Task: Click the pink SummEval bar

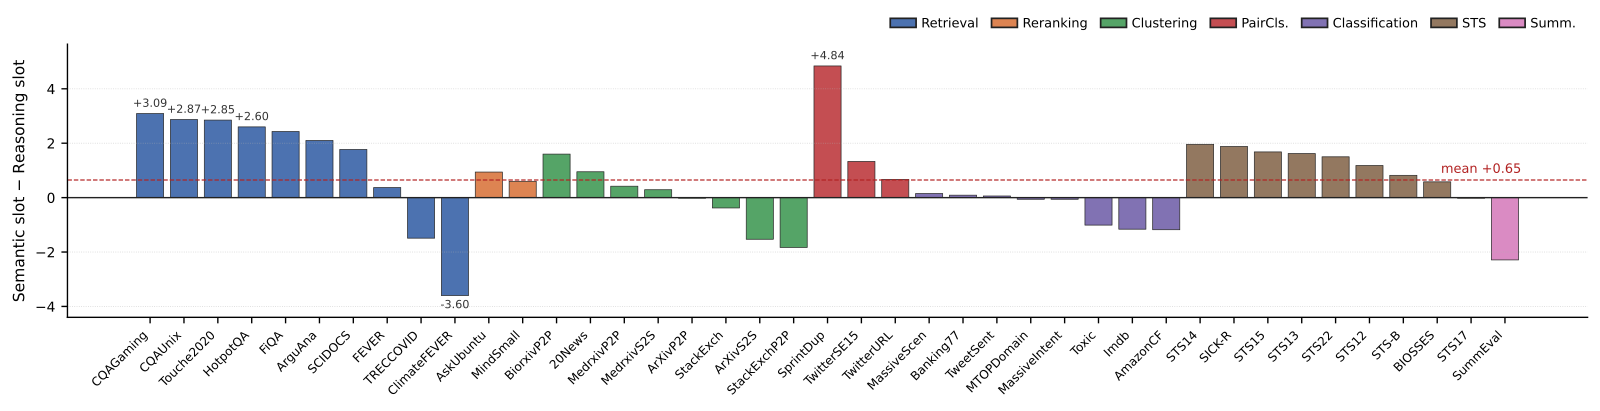Action: 1505,229
